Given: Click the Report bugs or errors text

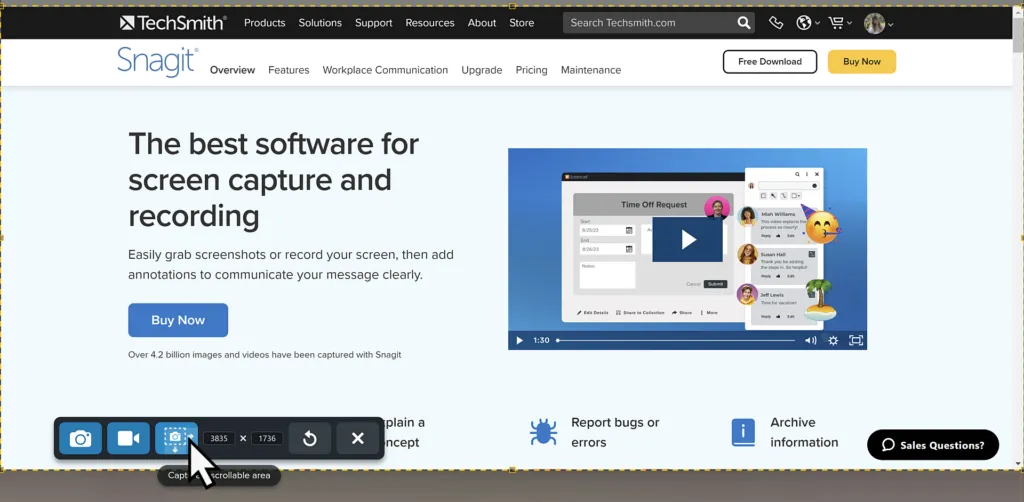Looking at the screenshot, I should (x=615, y=432).
